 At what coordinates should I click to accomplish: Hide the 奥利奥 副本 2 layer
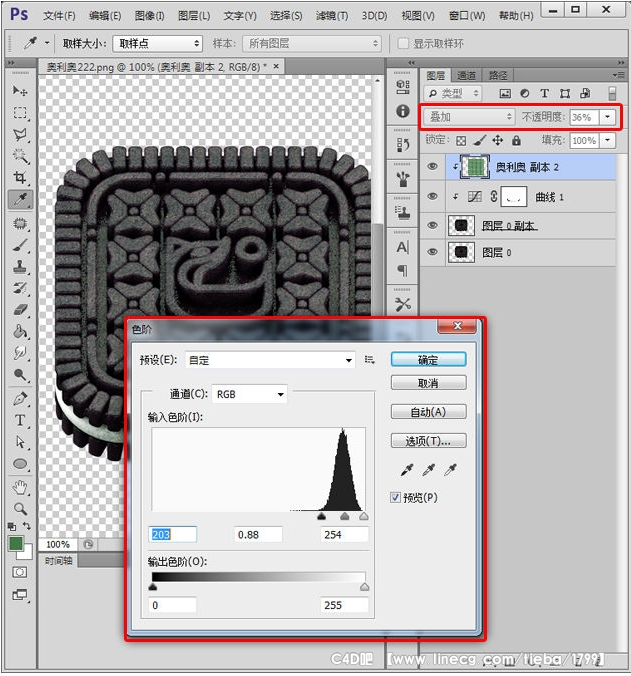click(x=432, y=167)
